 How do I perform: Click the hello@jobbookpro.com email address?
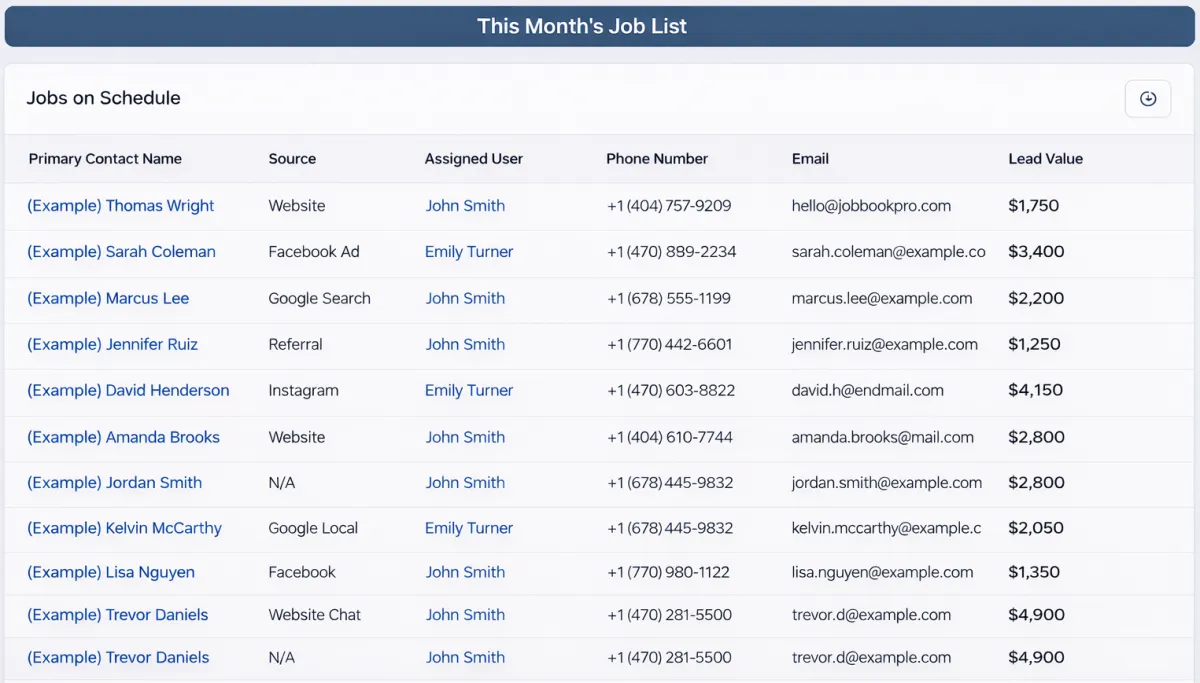pos(871,206)
